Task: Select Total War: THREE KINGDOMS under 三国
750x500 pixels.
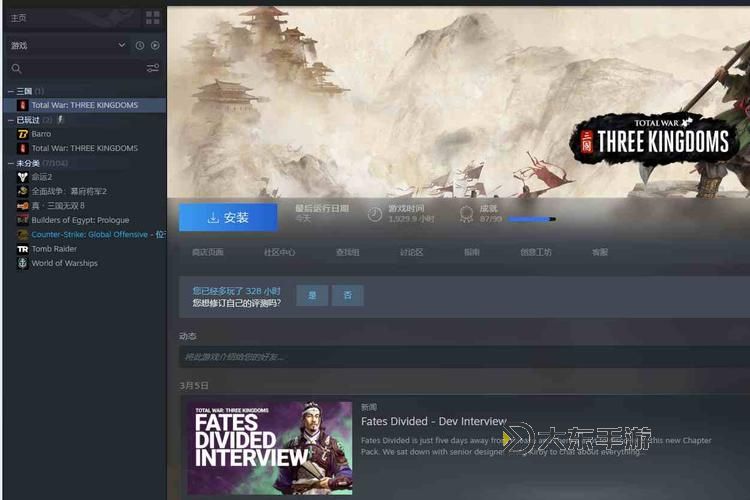Action: (x=85, y=105)
